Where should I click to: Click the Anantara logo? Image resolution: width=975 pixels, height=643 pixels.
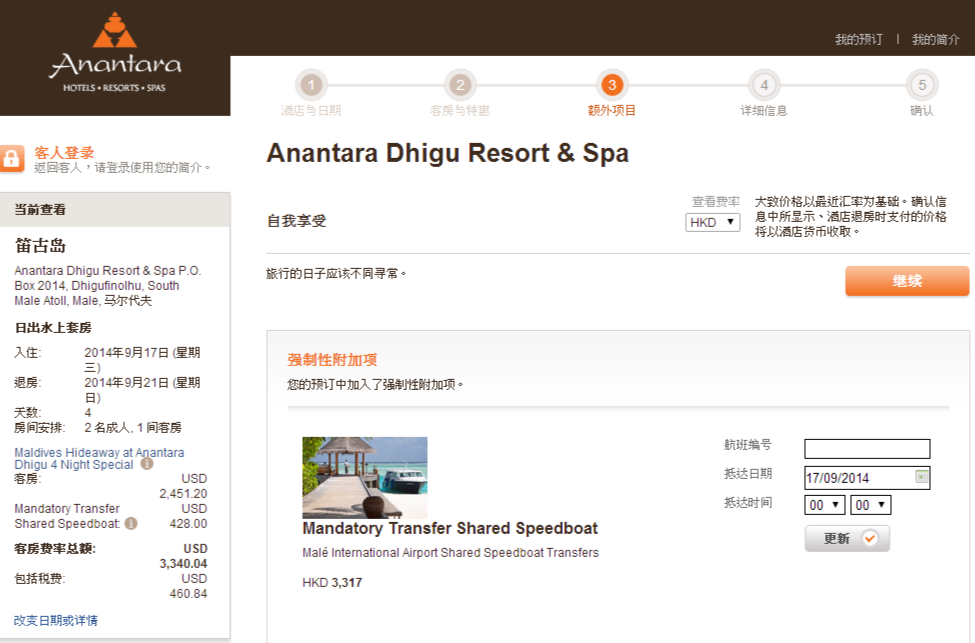[115, 54]
